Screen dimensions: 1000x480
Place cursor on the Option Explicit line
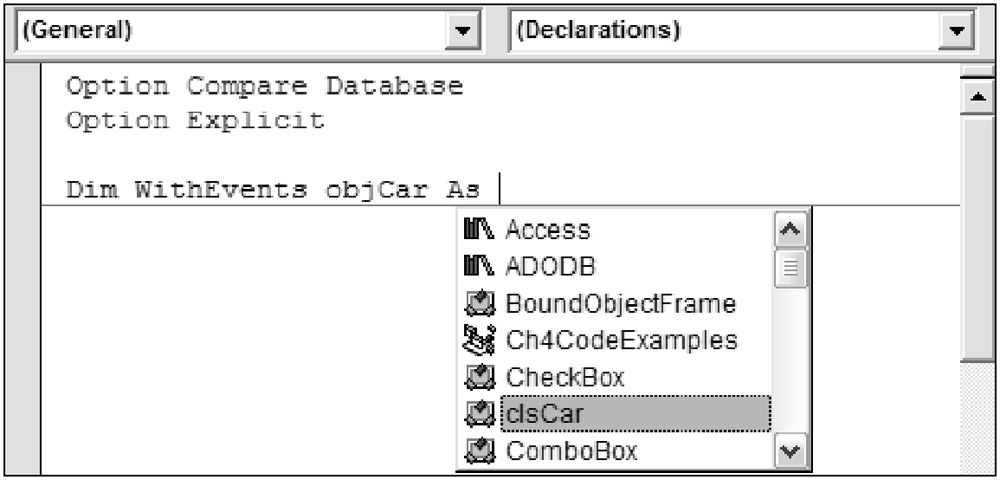[195, 121]
